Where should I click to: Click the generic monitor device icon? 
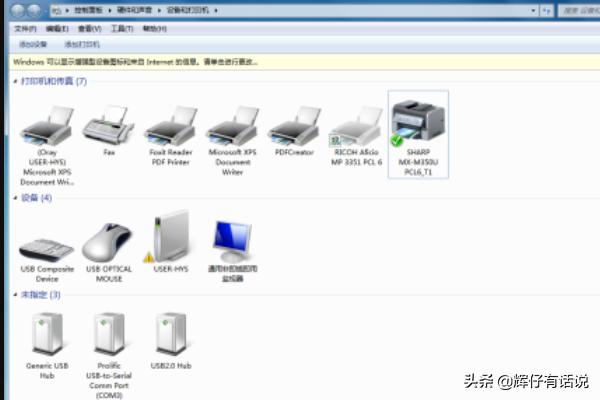231,242
